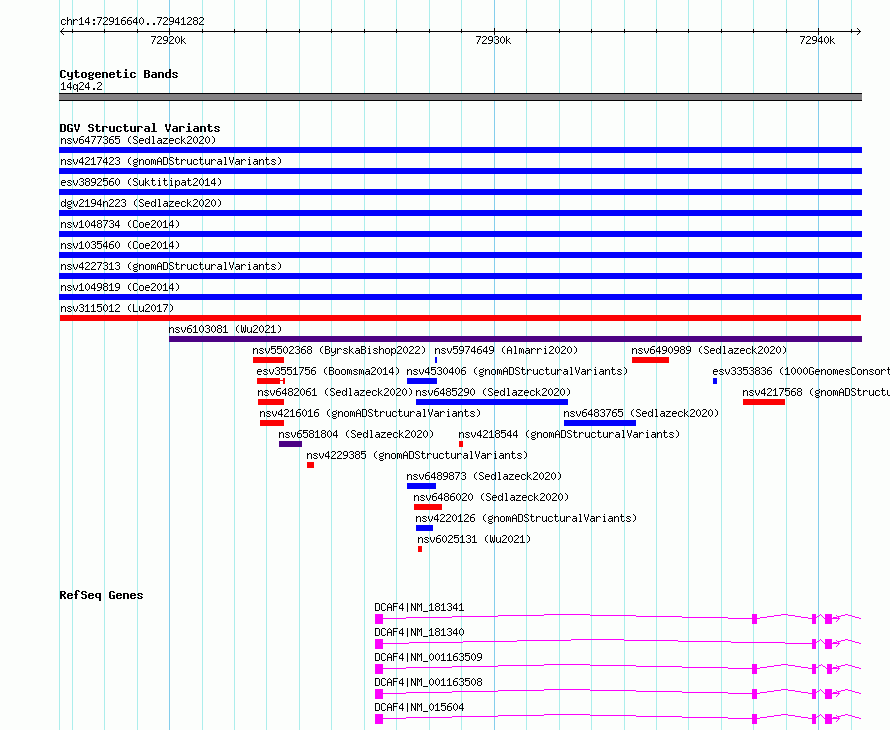Open nsv4220126 gnomADStructuralVariants label
The height and width of the screenshot is (730, 890).
click(x=526, y=518)
